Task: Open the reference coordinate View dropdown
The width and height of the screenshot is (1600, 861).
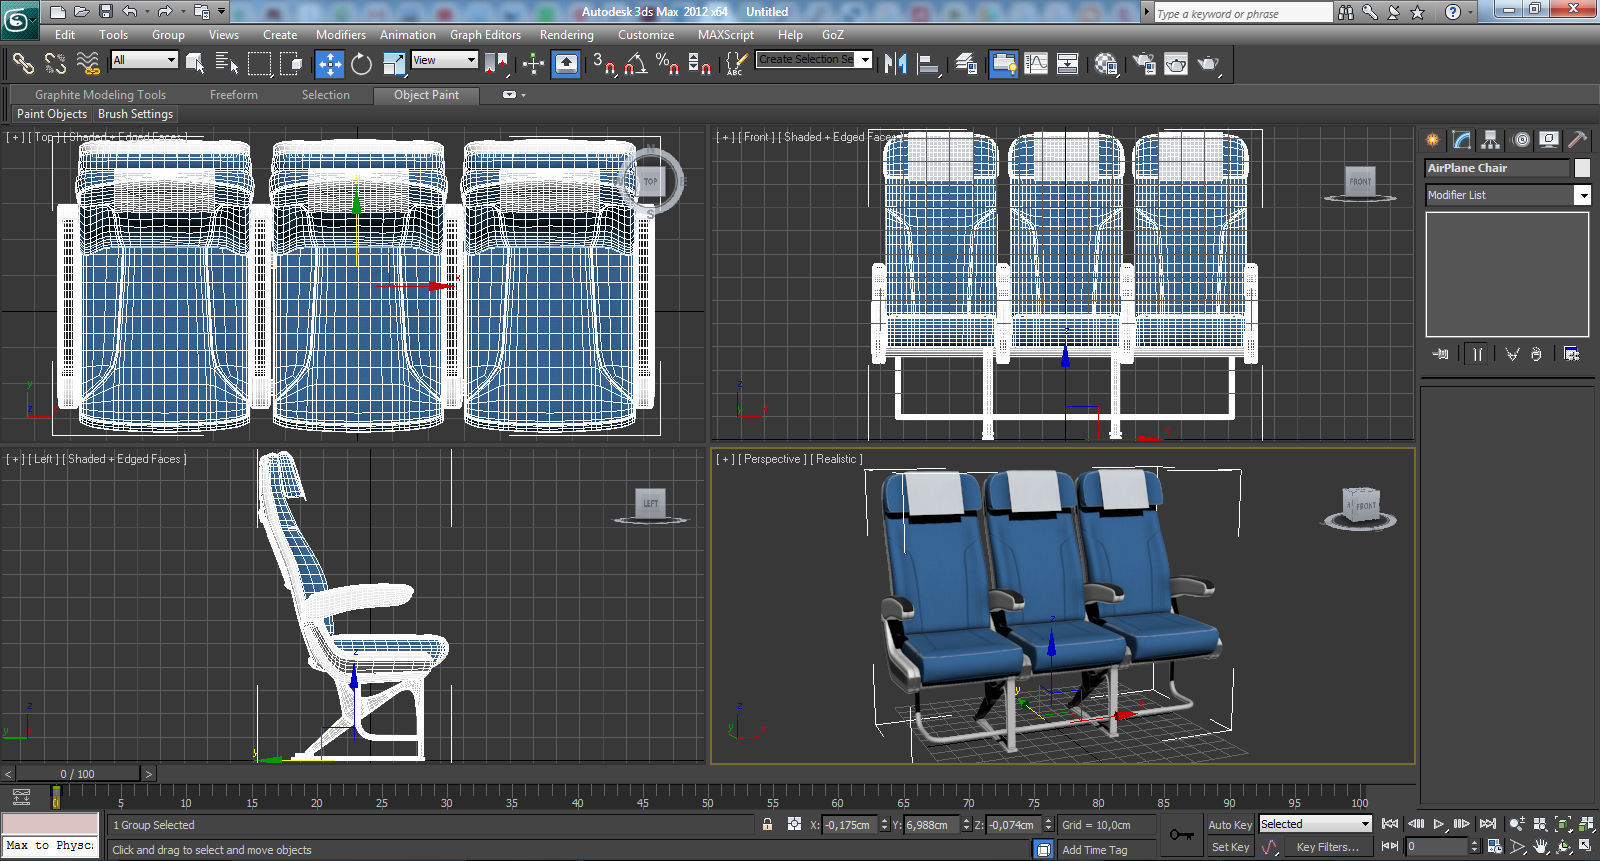Action: click(x=445, y=60)
